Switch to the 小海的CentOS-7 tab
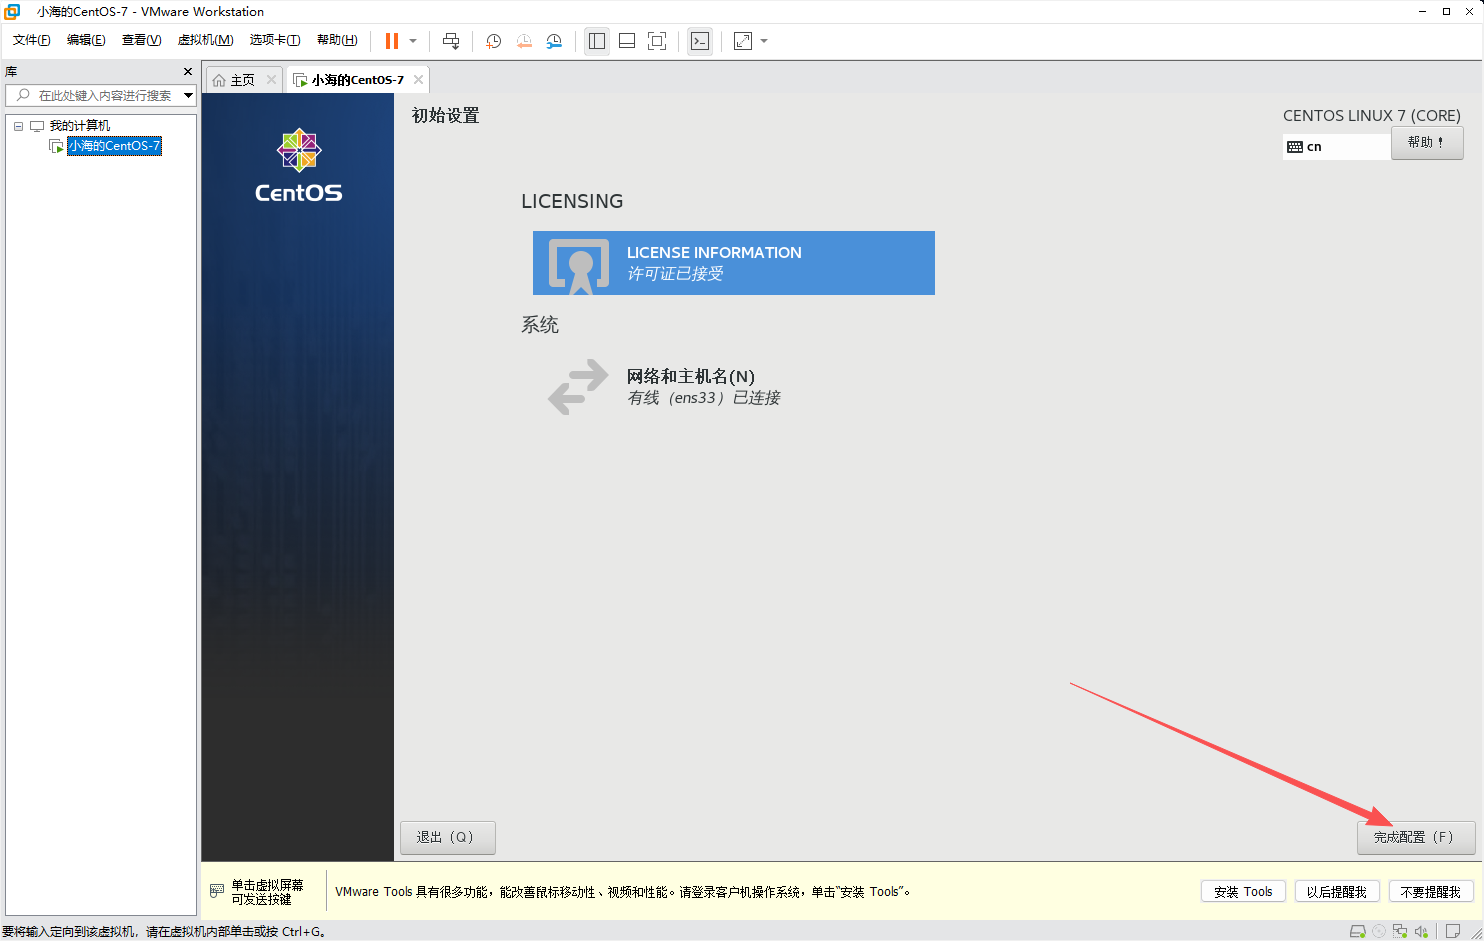Viewport: 1484px width, 941px height. 357,80
